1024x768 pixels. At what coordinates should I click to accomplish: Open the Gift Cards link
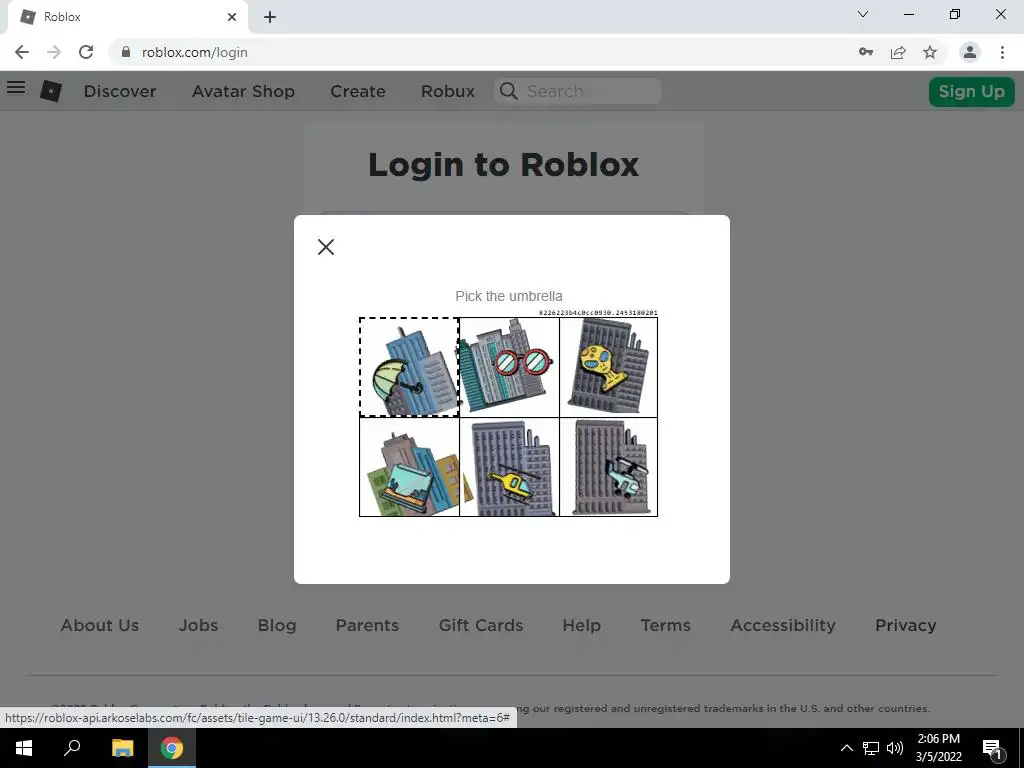(x=481, y=625)
